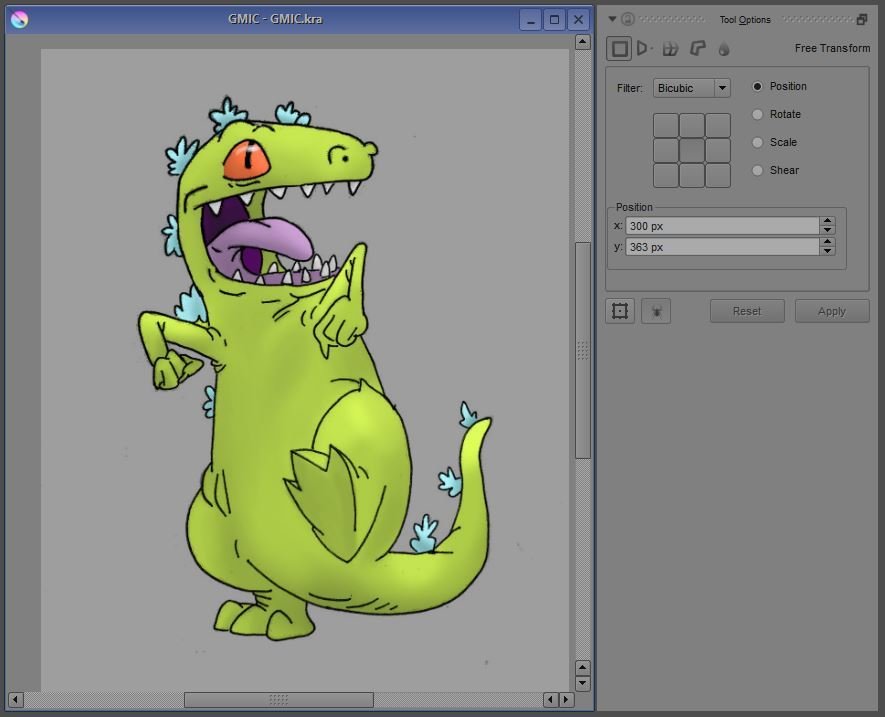Select the bottom-right anchor point cell

(717, 176)
